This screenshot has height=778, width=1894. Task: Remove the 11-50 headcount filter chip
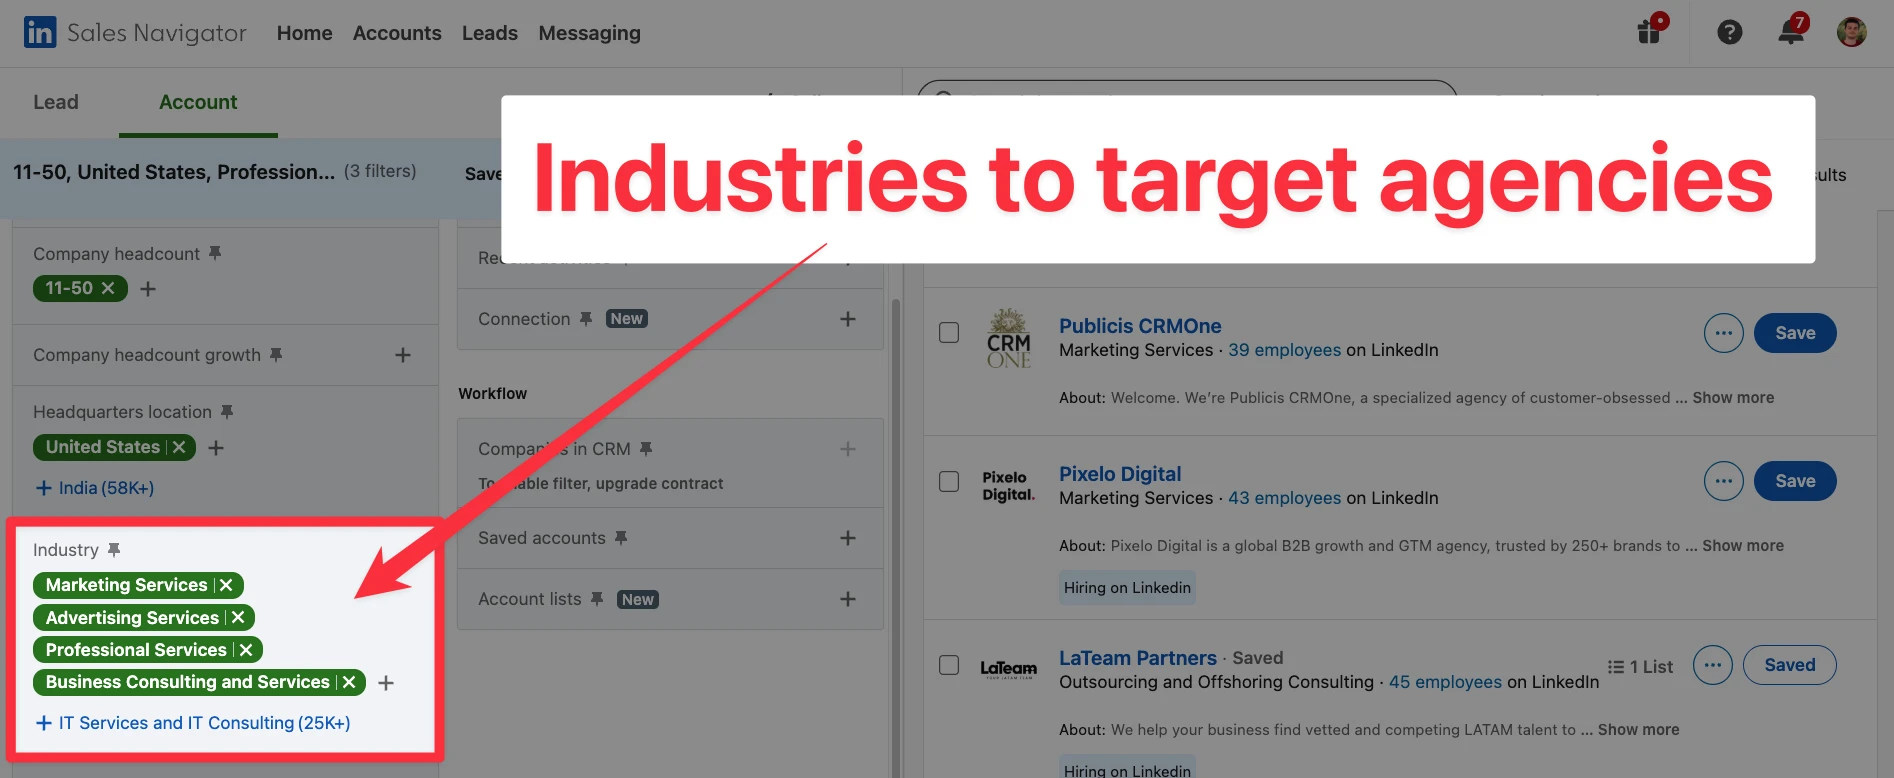pos(108,288)
